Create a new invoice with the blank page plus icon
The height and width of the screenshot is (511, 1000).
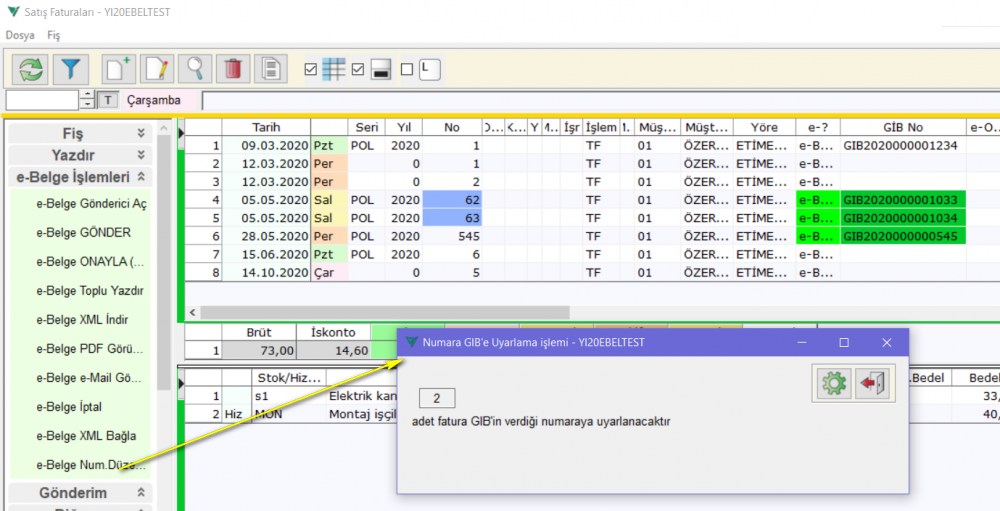tap(119, 69)
